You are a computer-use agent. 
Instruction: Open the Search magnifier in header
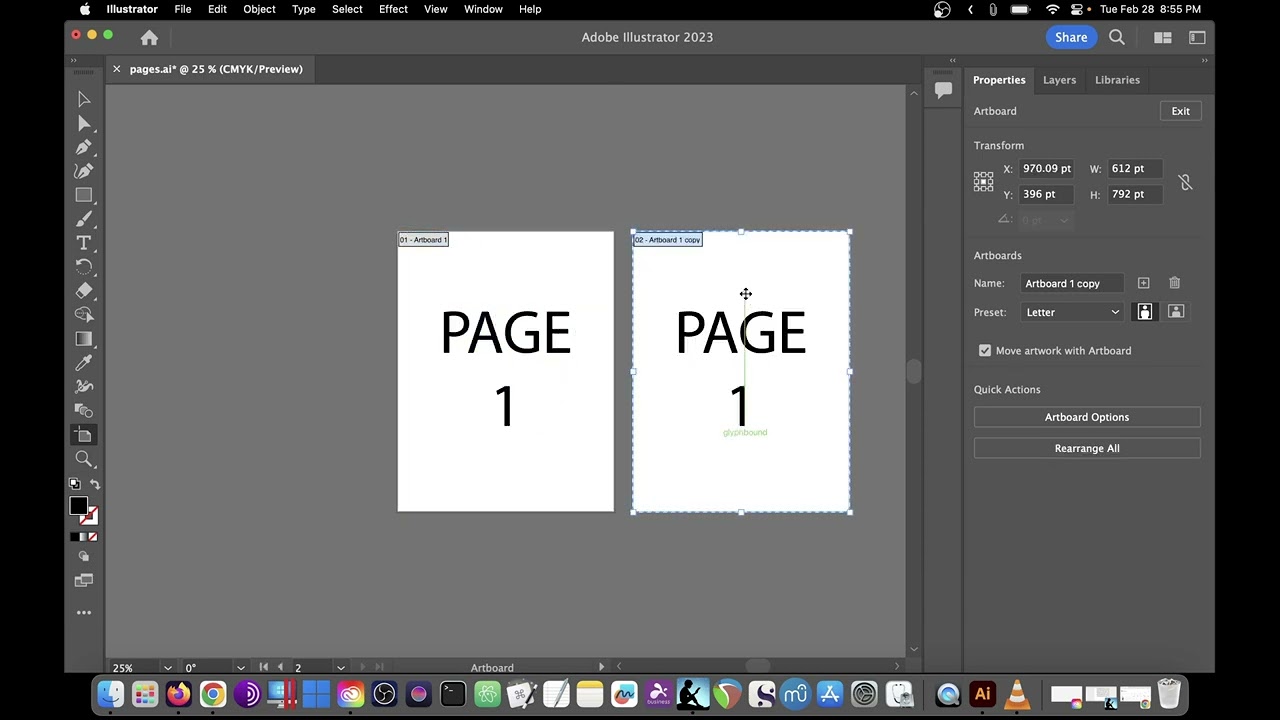[x=1117, y=37]
